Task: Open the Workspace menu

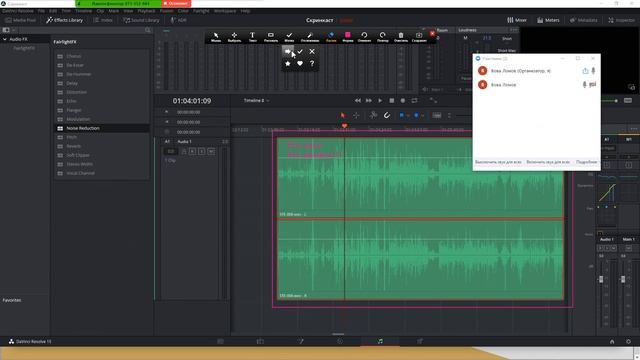Action: click(225, 11)
